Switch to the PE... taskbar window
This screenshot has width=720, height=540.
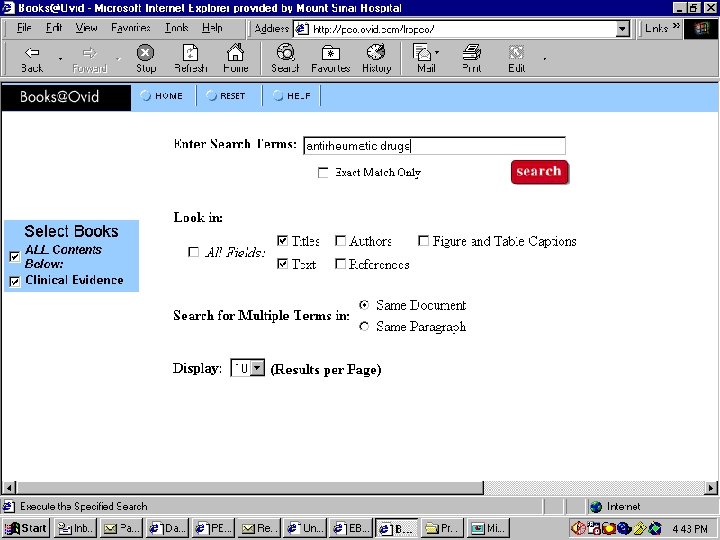(x=214, y=529)
